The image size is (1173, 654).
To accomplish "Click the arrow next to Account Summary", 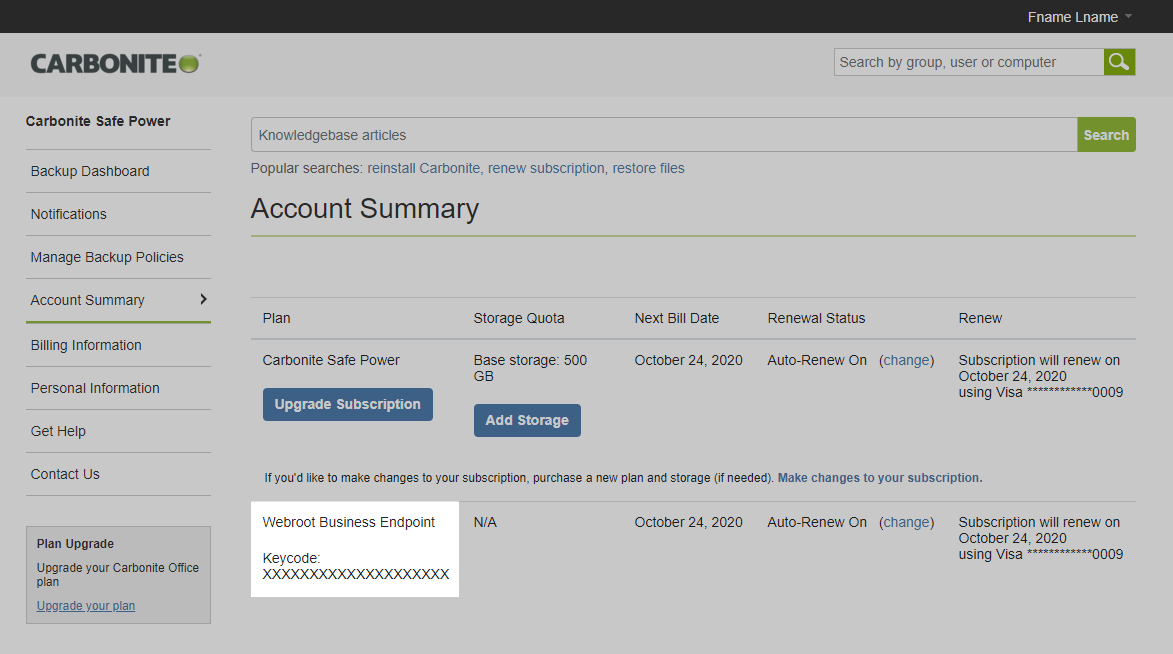I will click(203, 298).
